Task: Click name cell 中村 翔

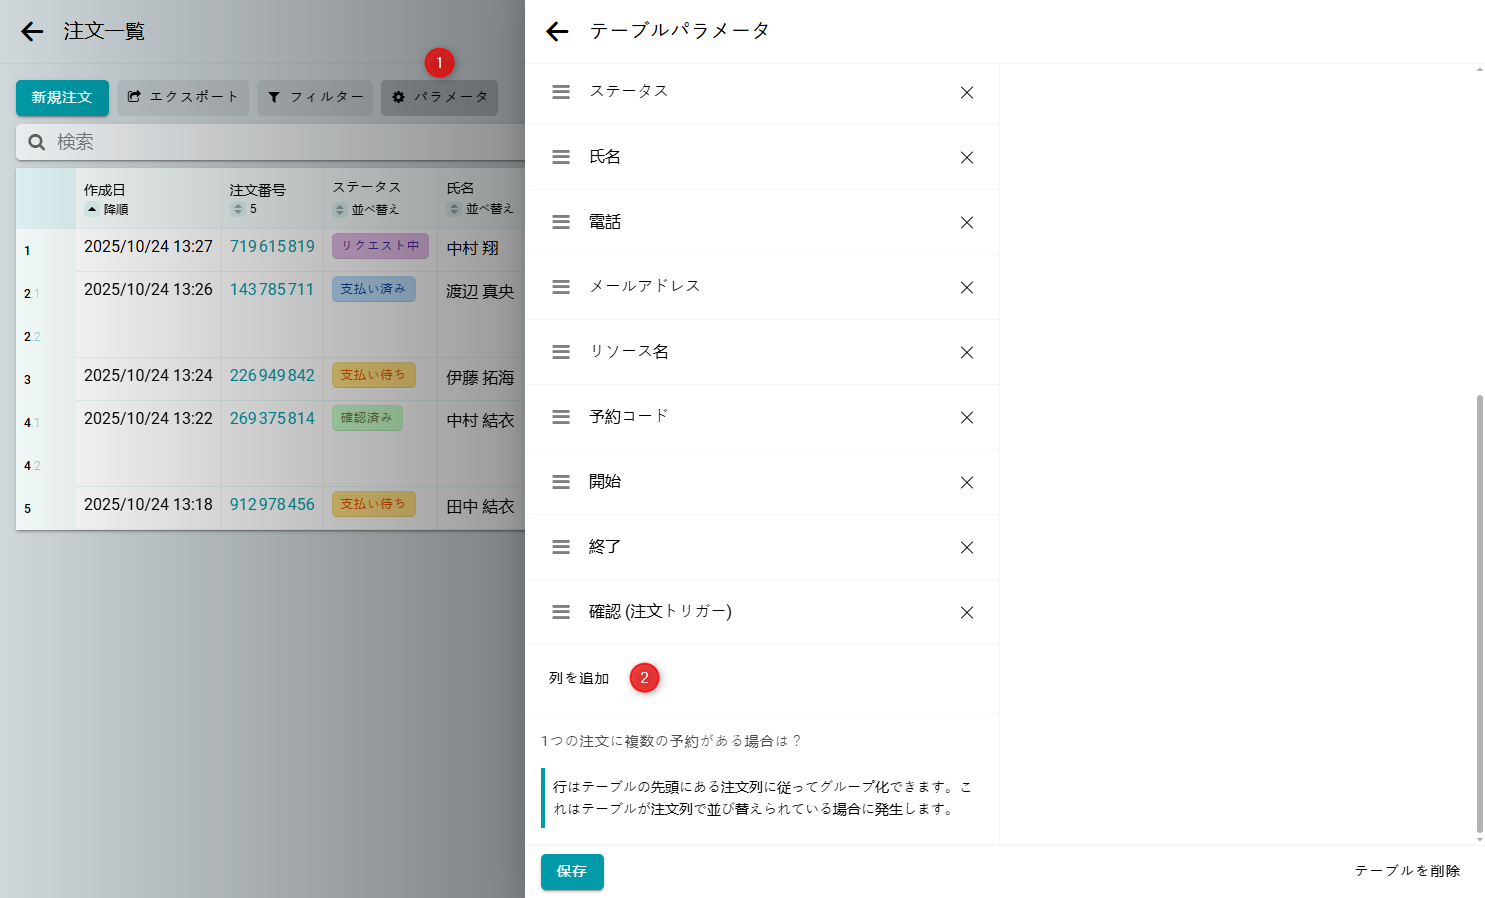Action: tap(472, 249)
